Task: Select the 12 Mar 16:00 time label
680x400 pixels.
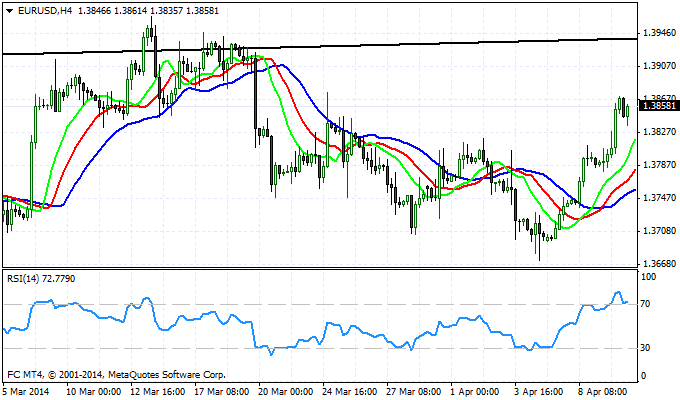Action: point(158,392)
